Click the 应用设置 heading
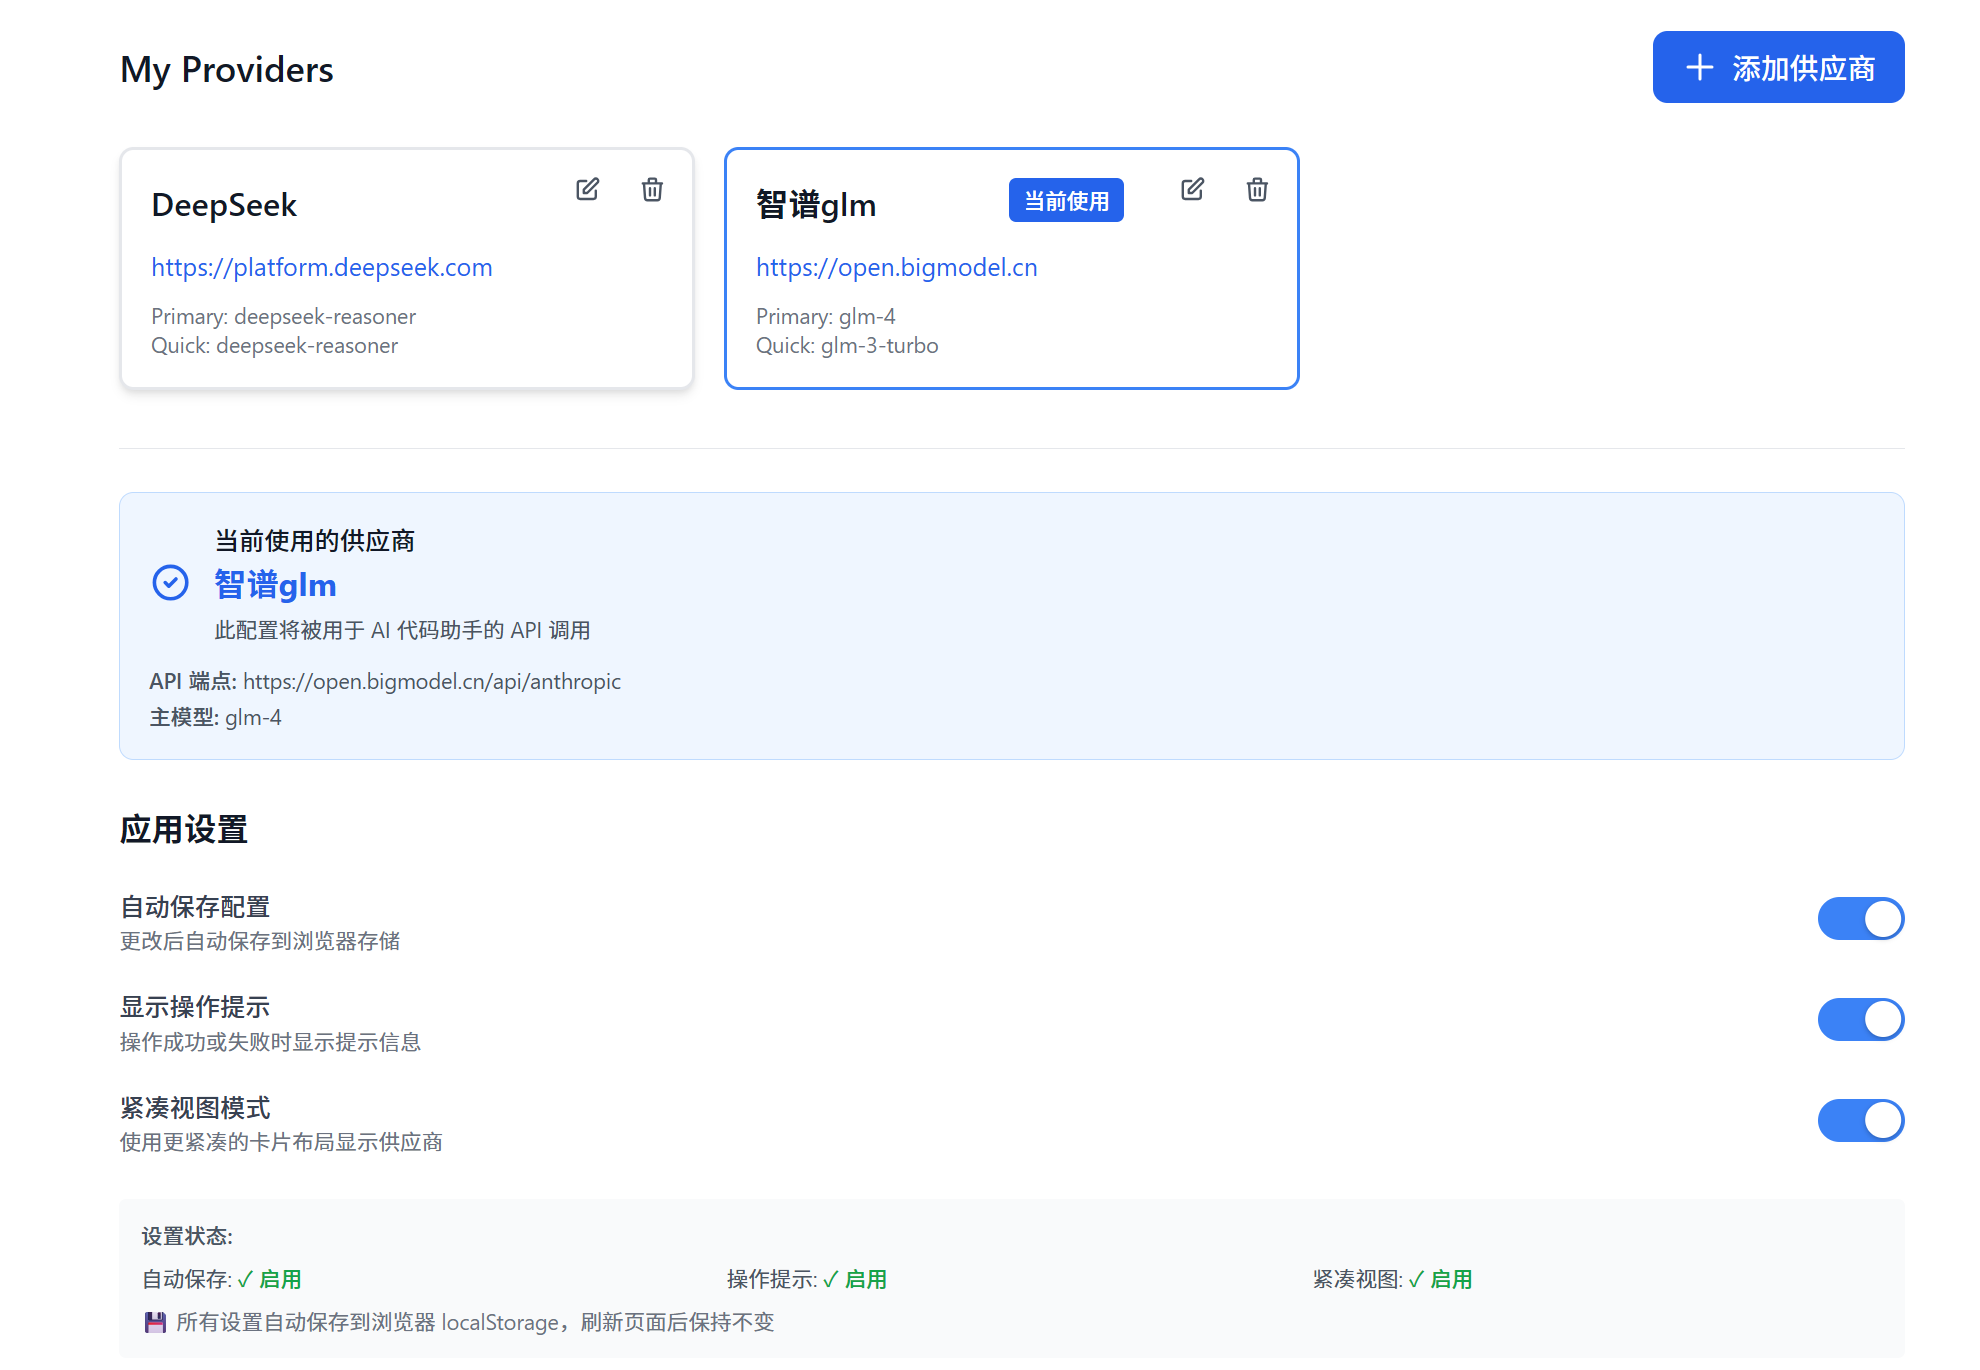The image size is (1980, 1370). (x=184, y=829)
